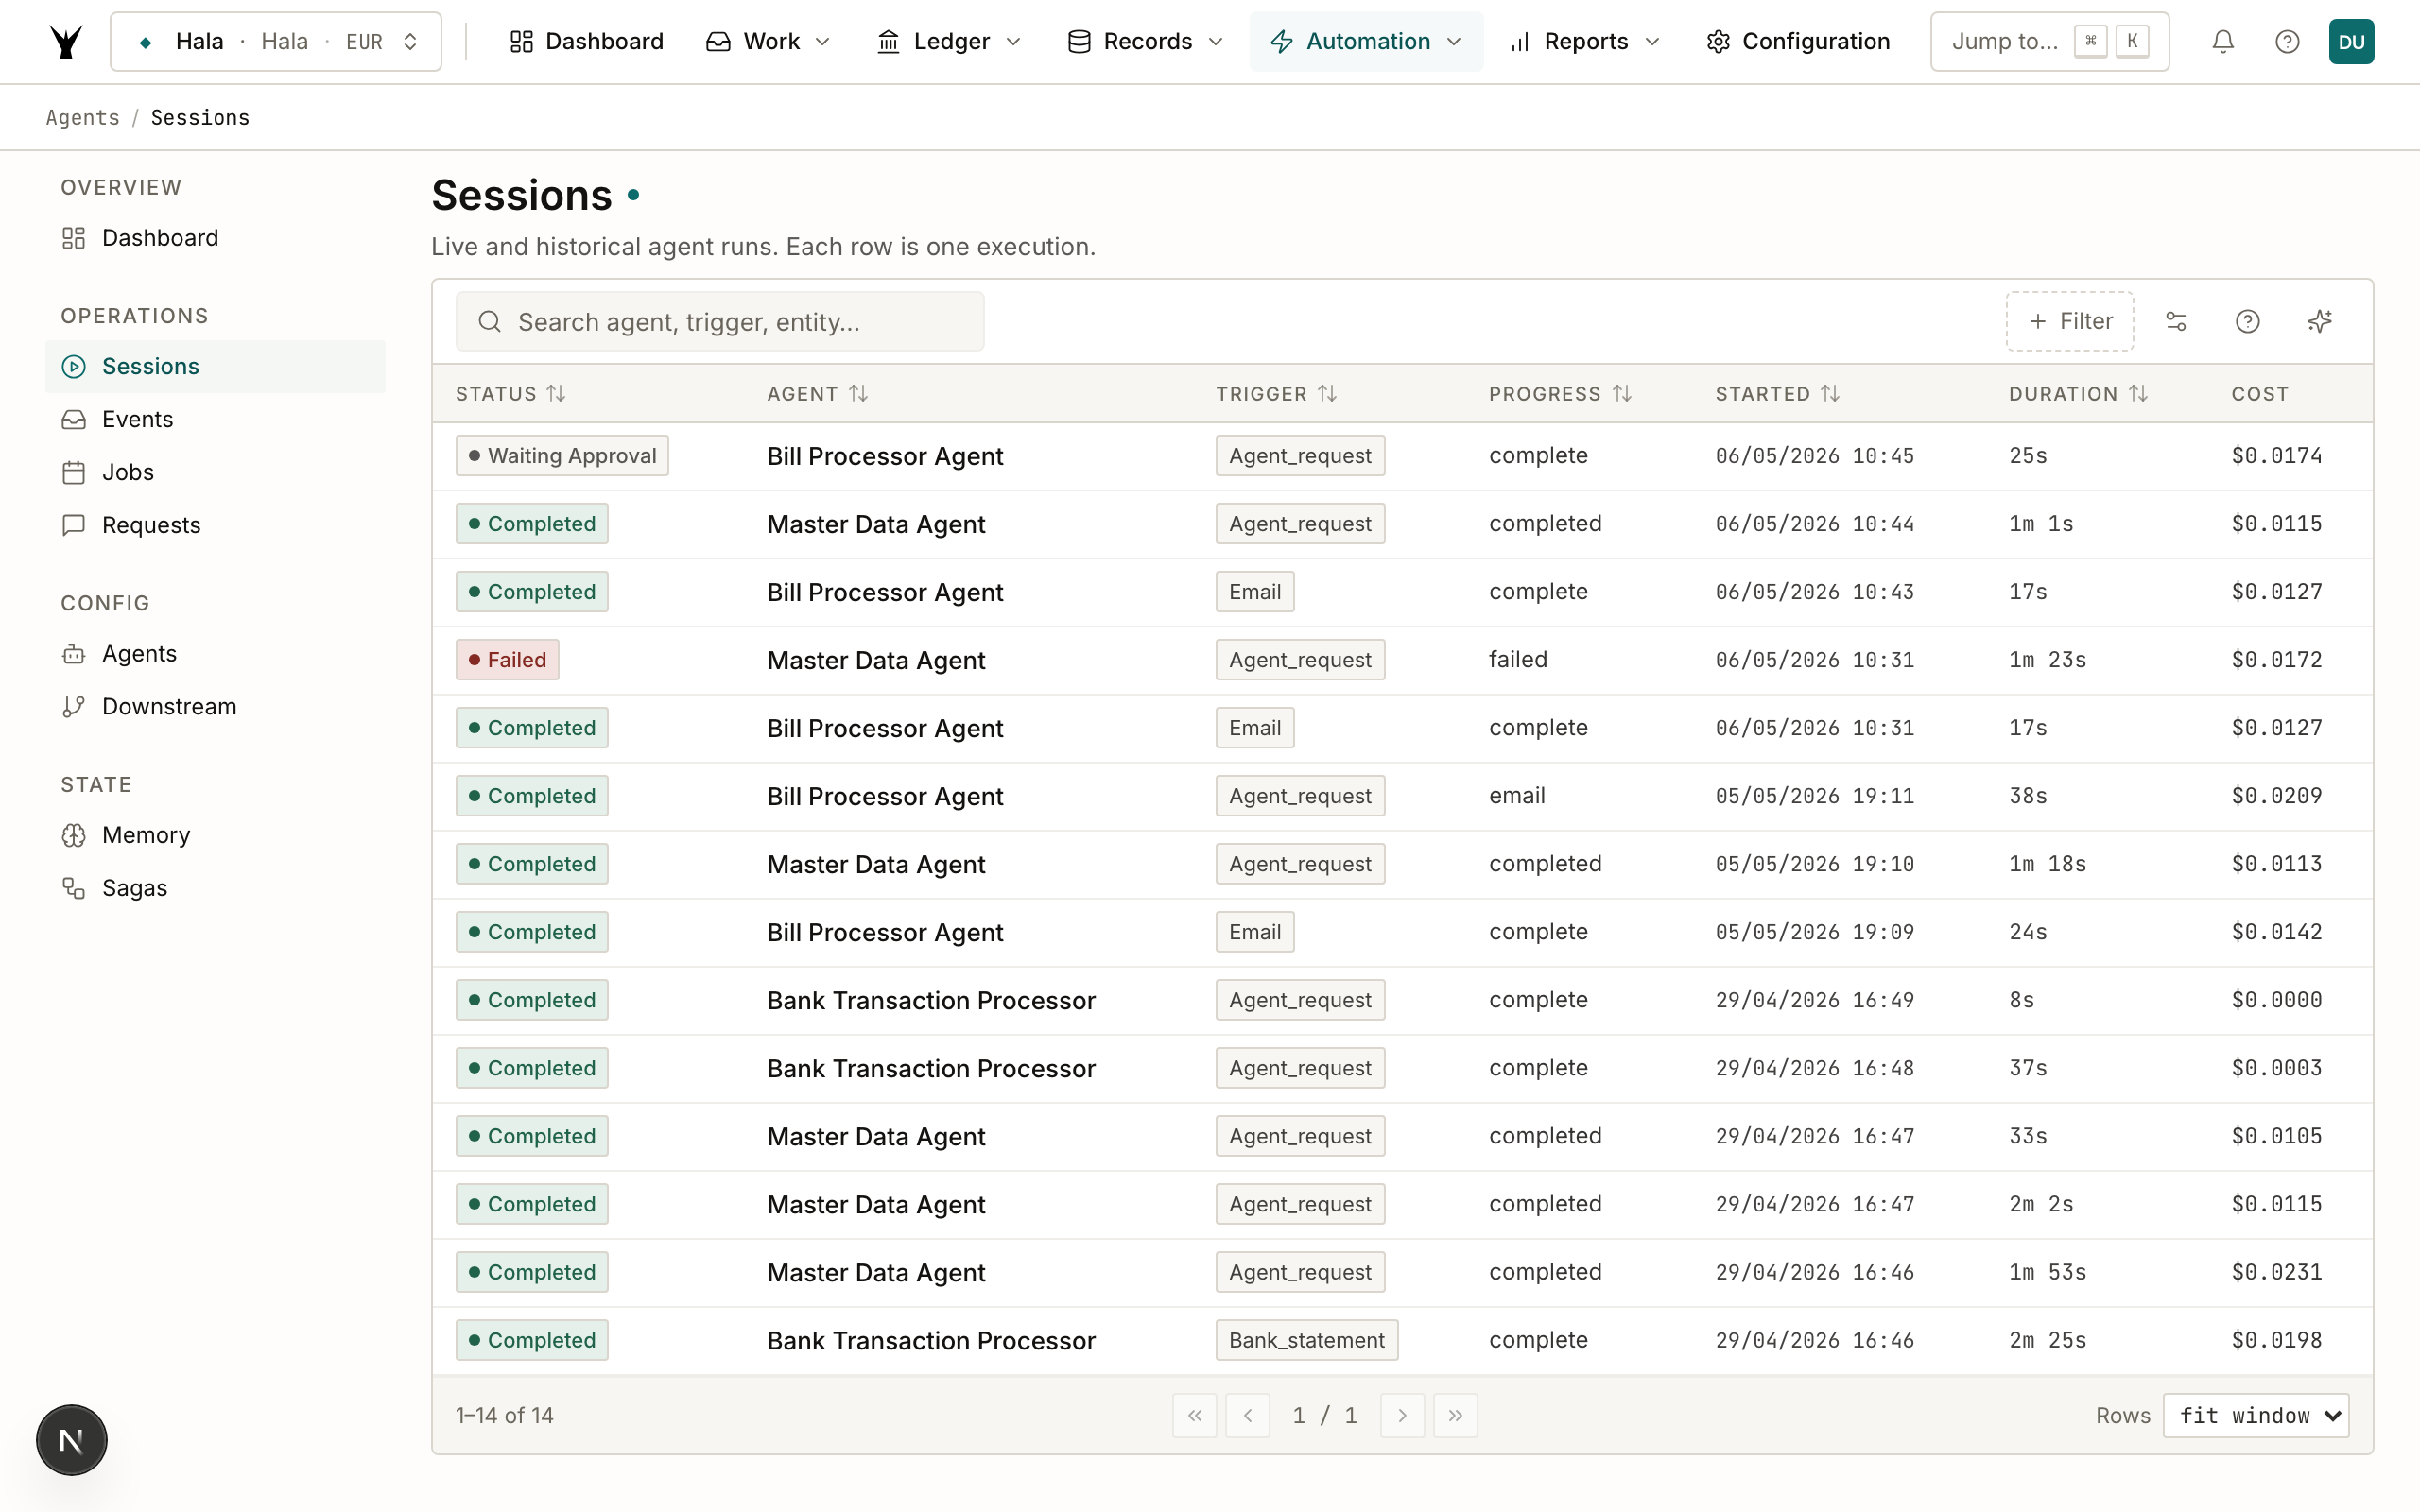This screenshot has width=2420, height=1512.
Task: Click cost $0.0231 cell
Action: tap(2276, 1272)
